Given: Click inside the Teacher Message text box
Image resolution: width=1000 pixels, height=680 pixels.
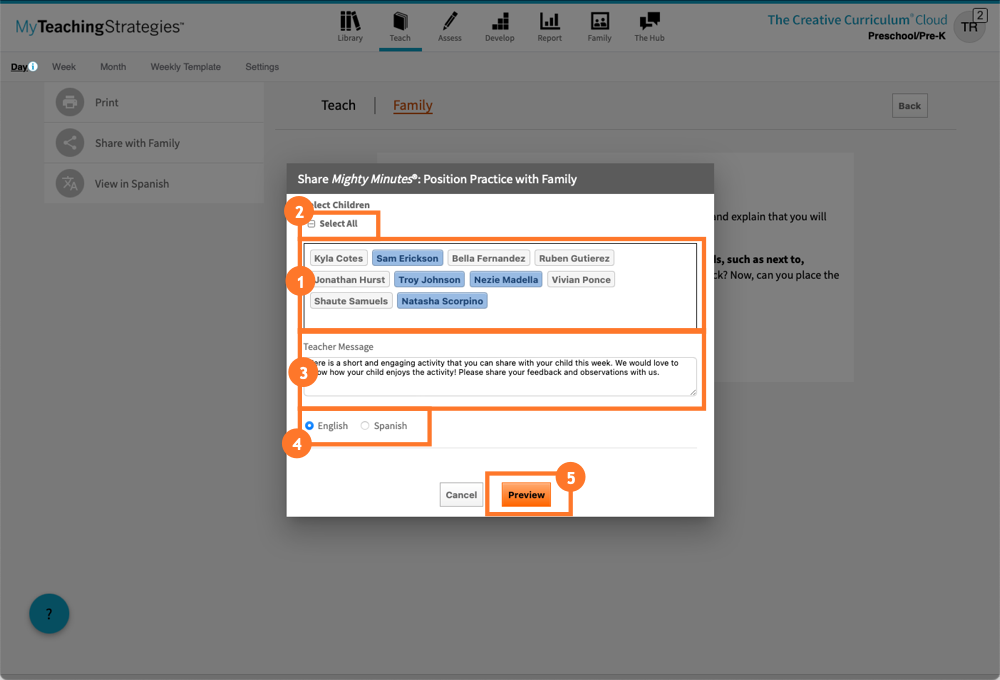Looking at the screenshot, I should (500, 376).
